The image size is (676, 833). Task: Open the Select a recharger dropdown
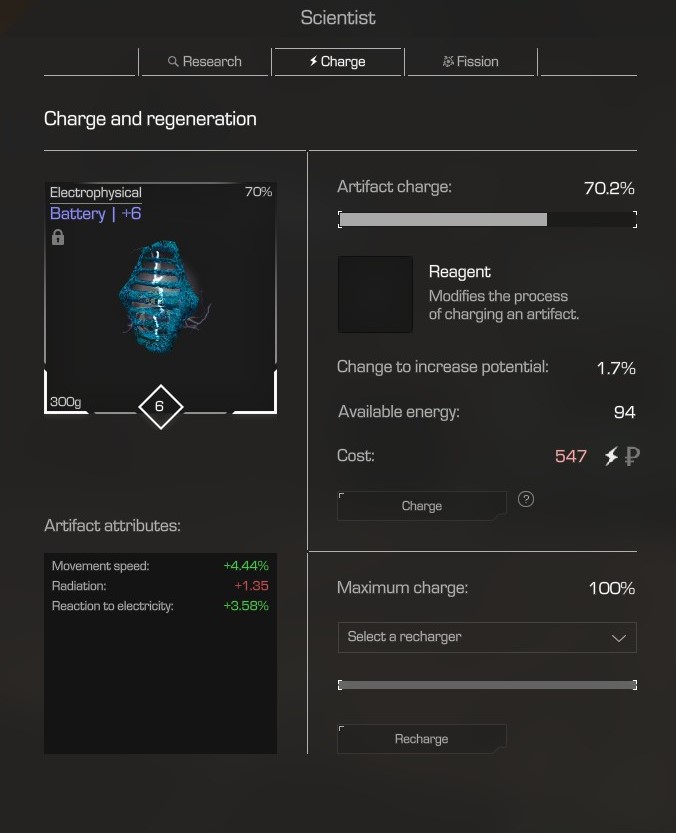[487, 637]
